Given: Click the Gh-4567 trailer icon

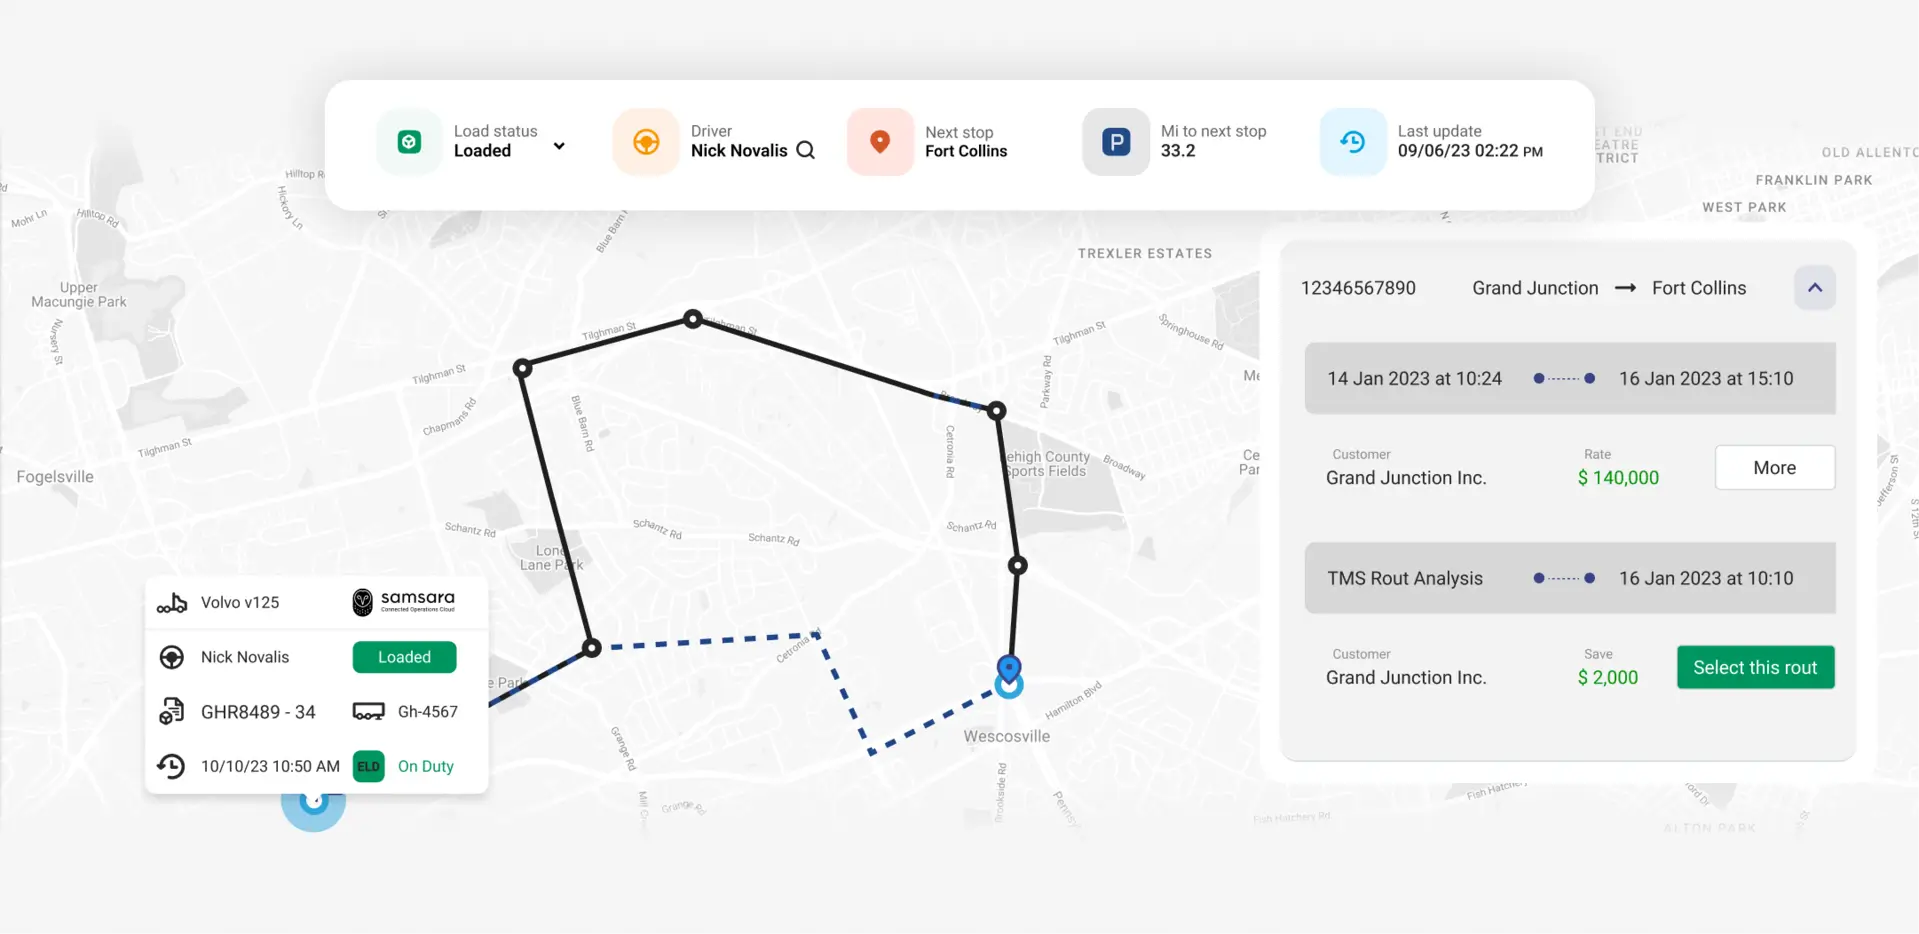Looking at the screenshot, I should tap(368, 712).
